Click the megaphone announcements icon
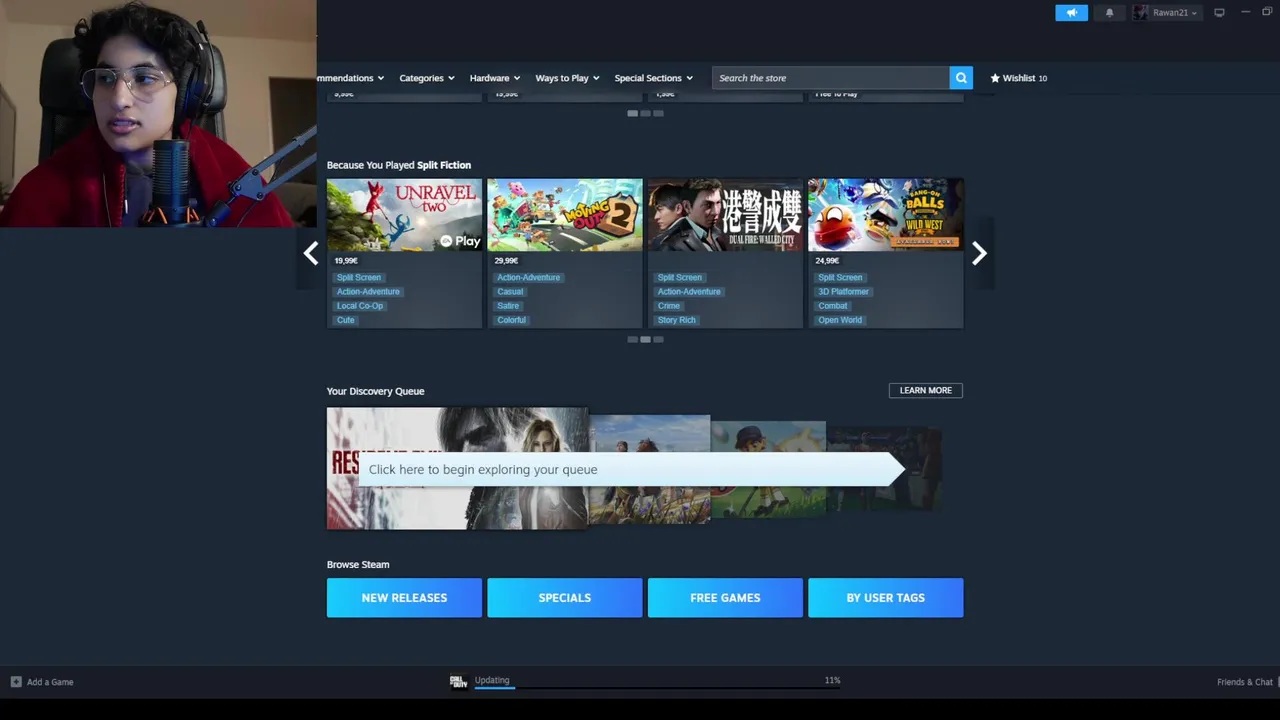This screenshot has height=720, width=1280. [1071, 13]
